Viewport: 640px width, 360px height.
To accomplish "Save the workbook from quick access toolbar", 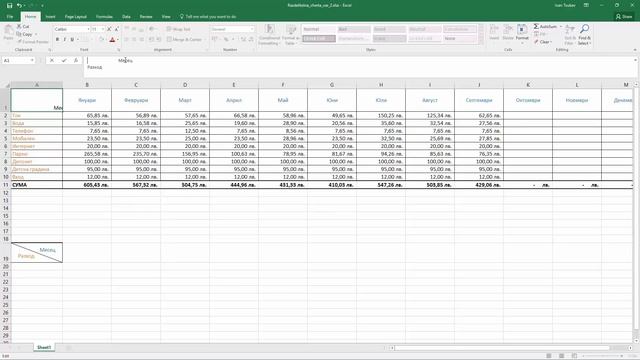I will [x=9, y=5].
